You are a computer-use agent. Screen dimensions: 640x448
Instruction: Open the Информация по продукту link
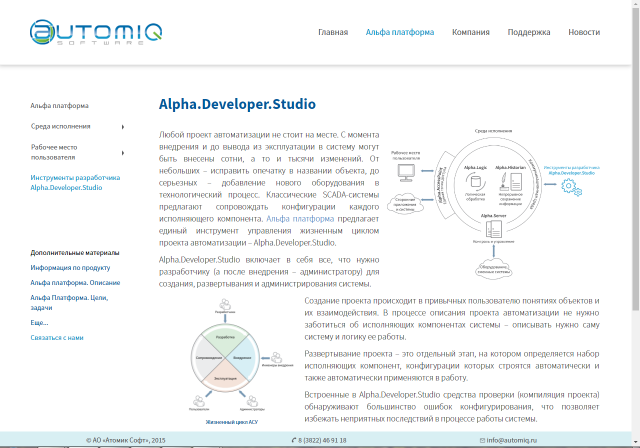[x=70, y=268]
